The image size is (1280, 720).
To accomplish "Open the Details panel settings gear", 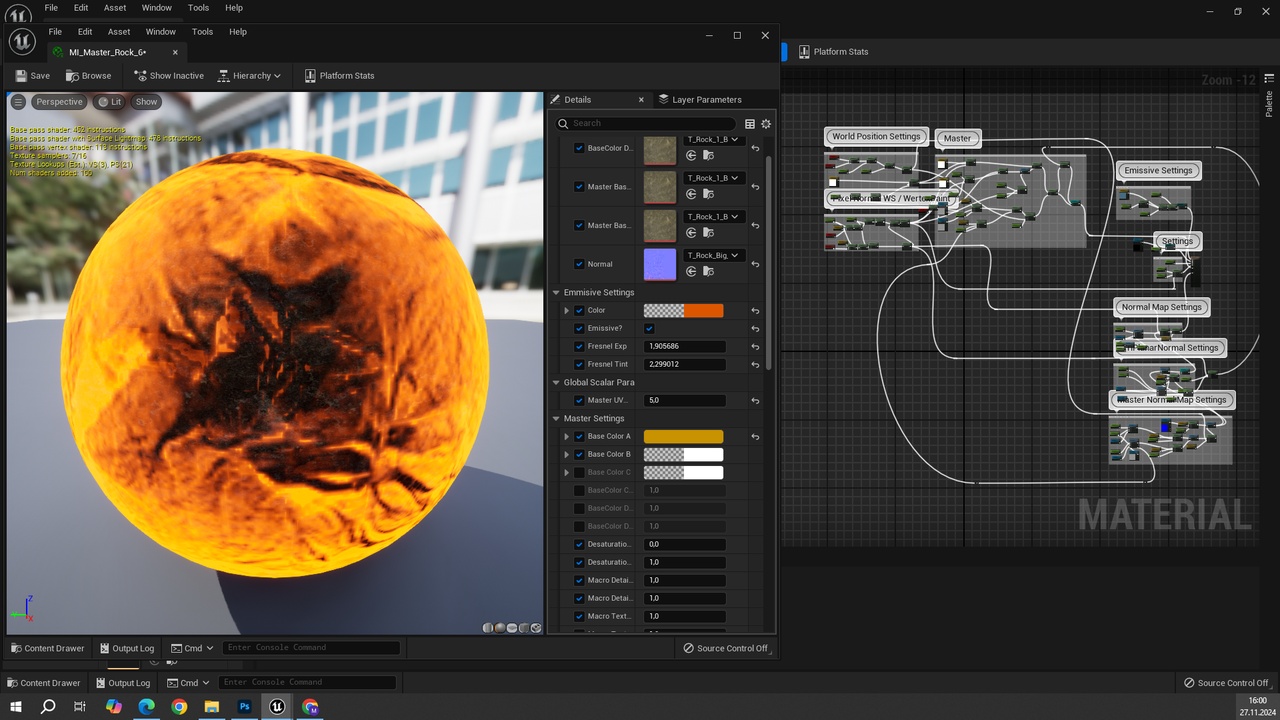I will pos(766,124).
